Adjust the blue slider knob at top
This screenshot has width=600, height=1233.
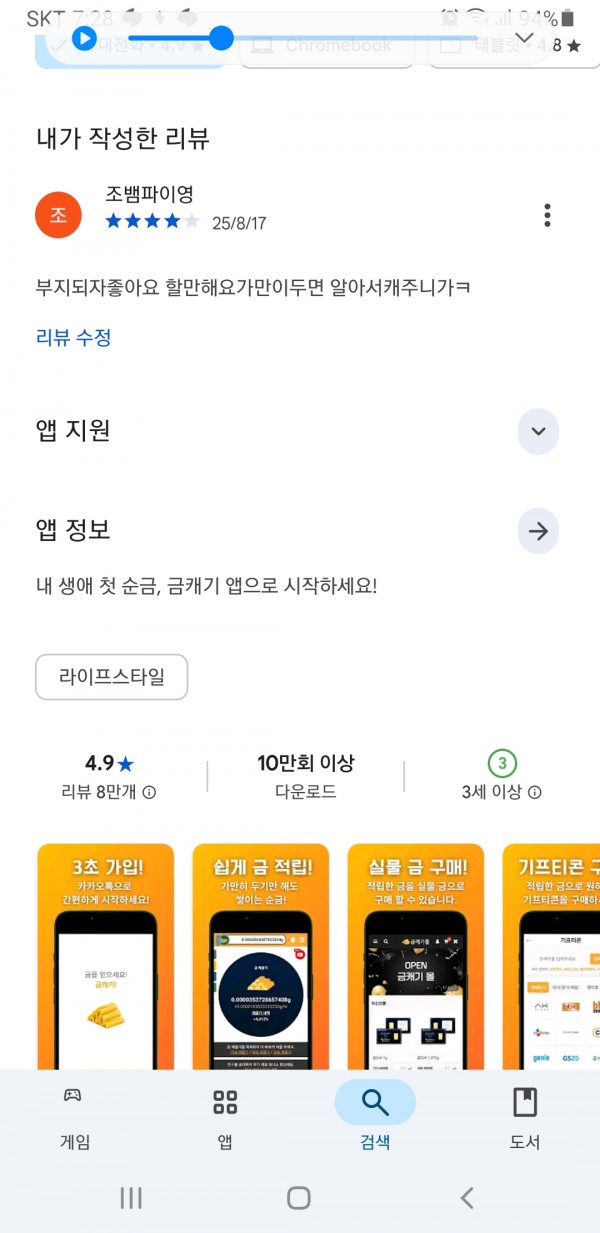click(x=221, y=38)
